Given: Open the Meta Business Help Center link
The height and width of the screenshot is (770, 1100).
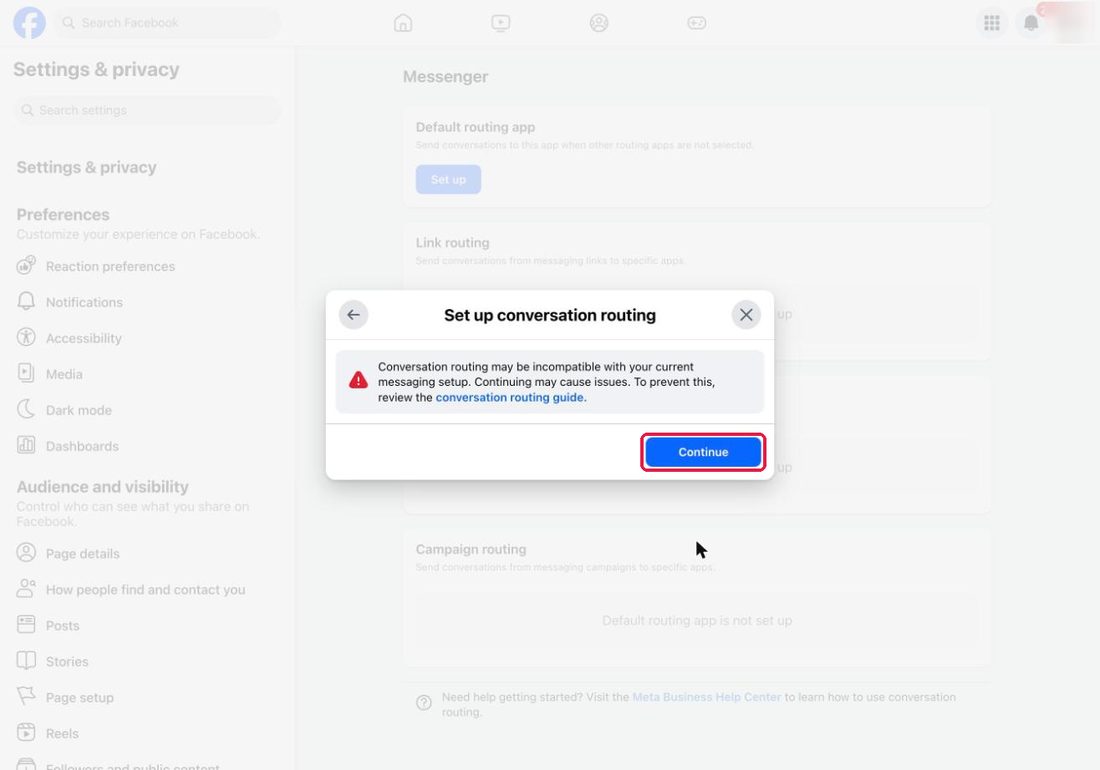Looking at the screenshot, I should pos(706,697).
